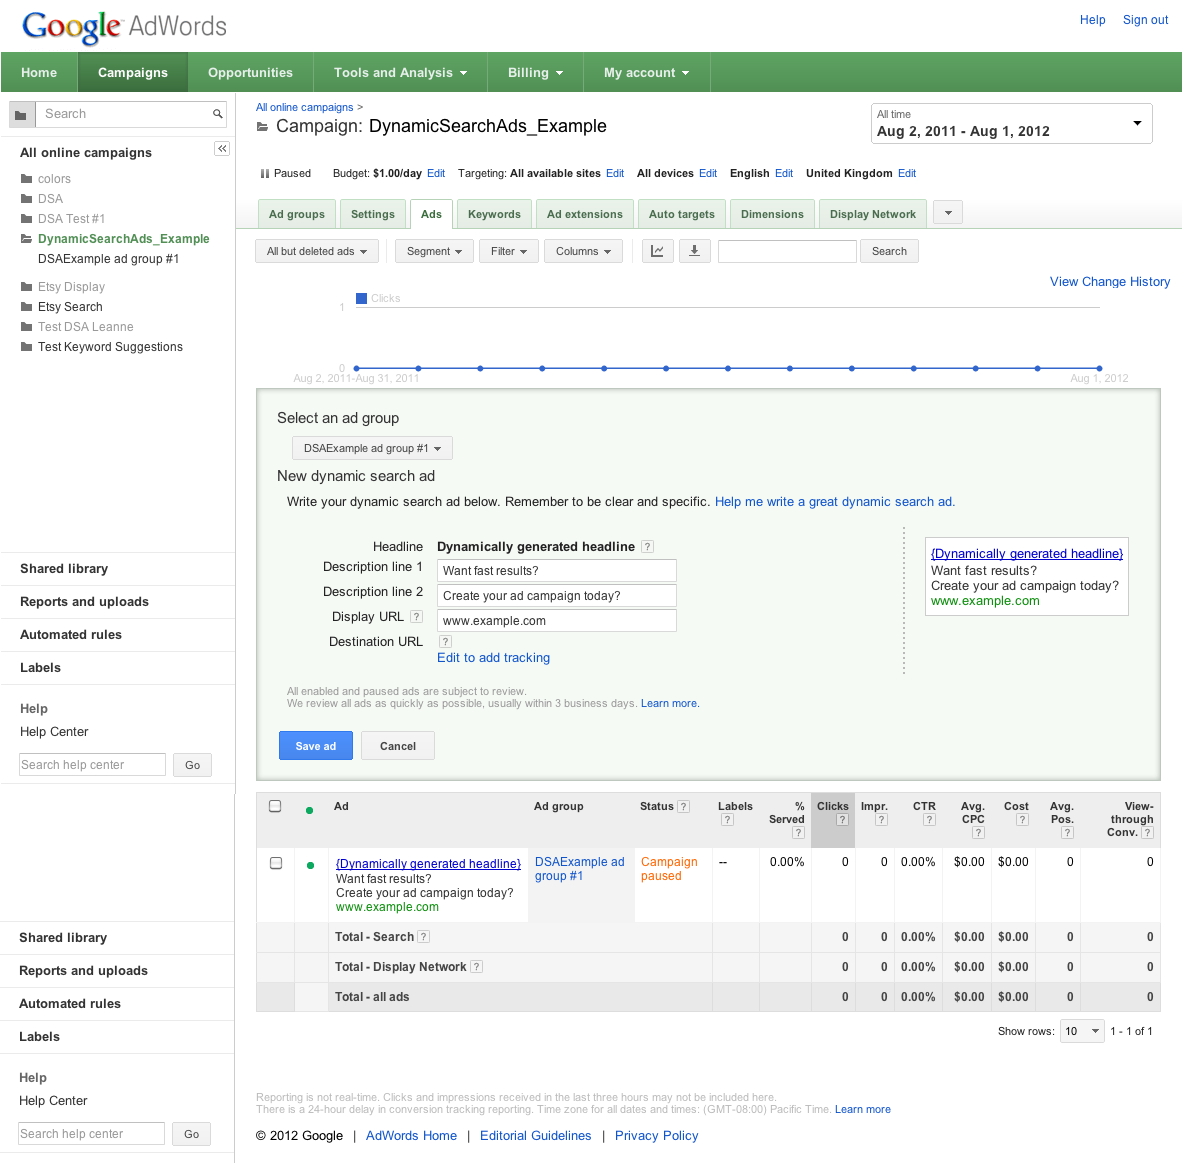This screenshot has height=1163, width=1182.
Task: Open Test Keyword Suggestions campaign
Action: coord(110,347)
